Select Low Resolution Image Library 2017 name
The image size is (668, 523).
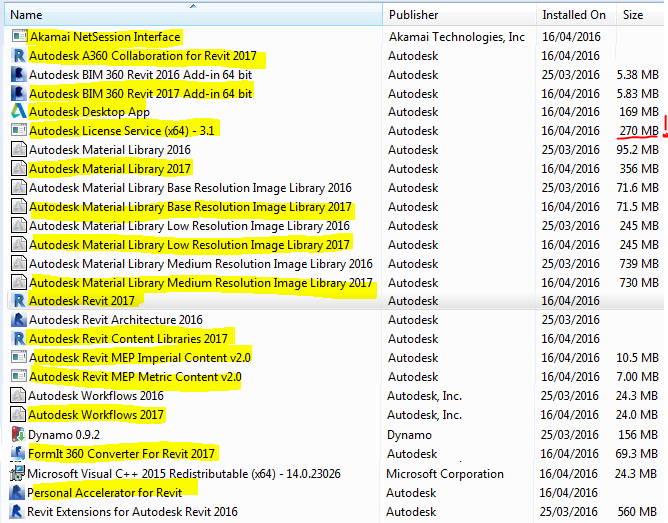[x=189, y=244]
